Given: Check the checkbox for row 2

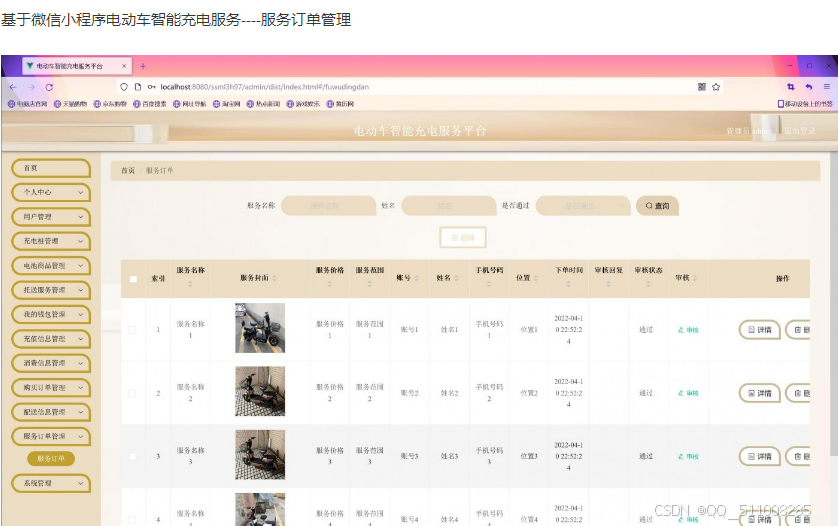Looking at the screenshot, I should point(132,393).
